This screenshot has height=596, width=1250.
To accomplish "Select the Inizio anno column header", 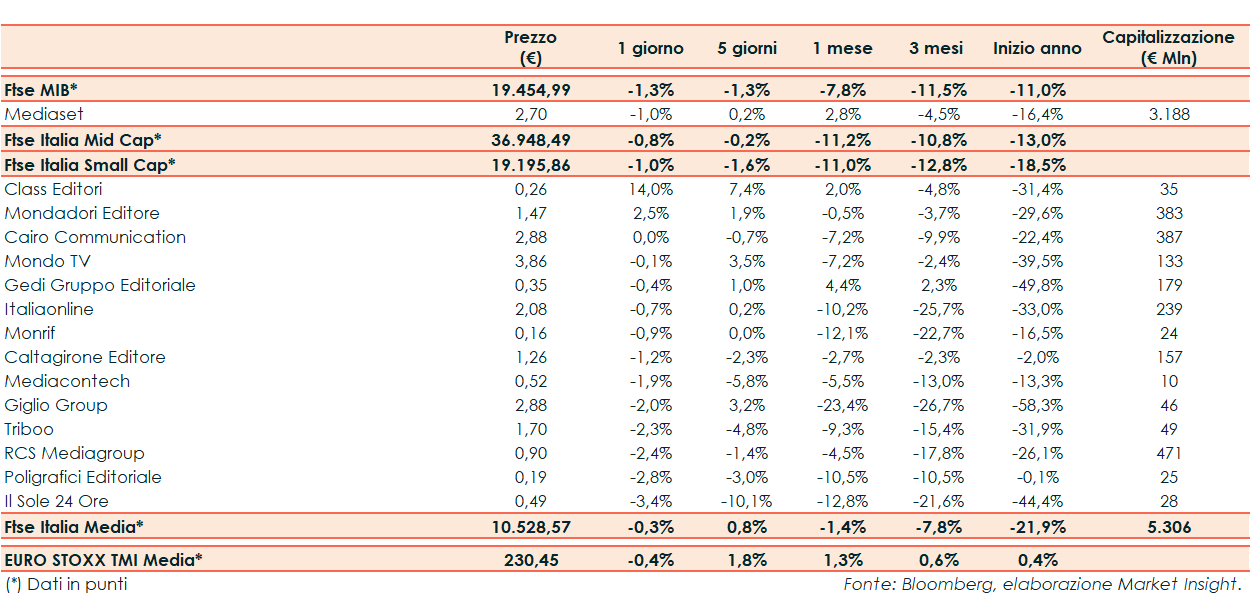I will 1037,48.
